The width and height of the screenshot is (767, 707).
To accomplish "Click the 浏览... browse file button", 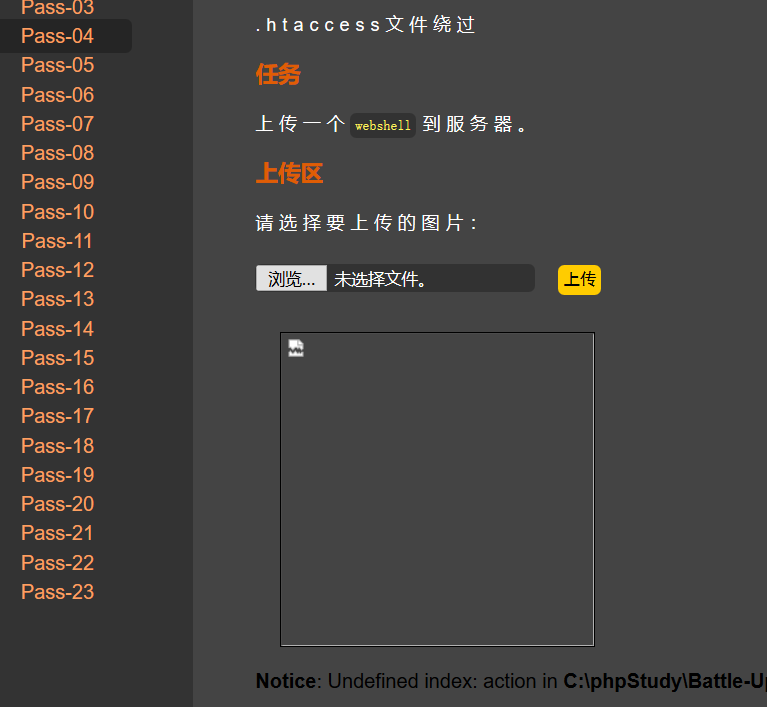I will click(x=291, y=278).
